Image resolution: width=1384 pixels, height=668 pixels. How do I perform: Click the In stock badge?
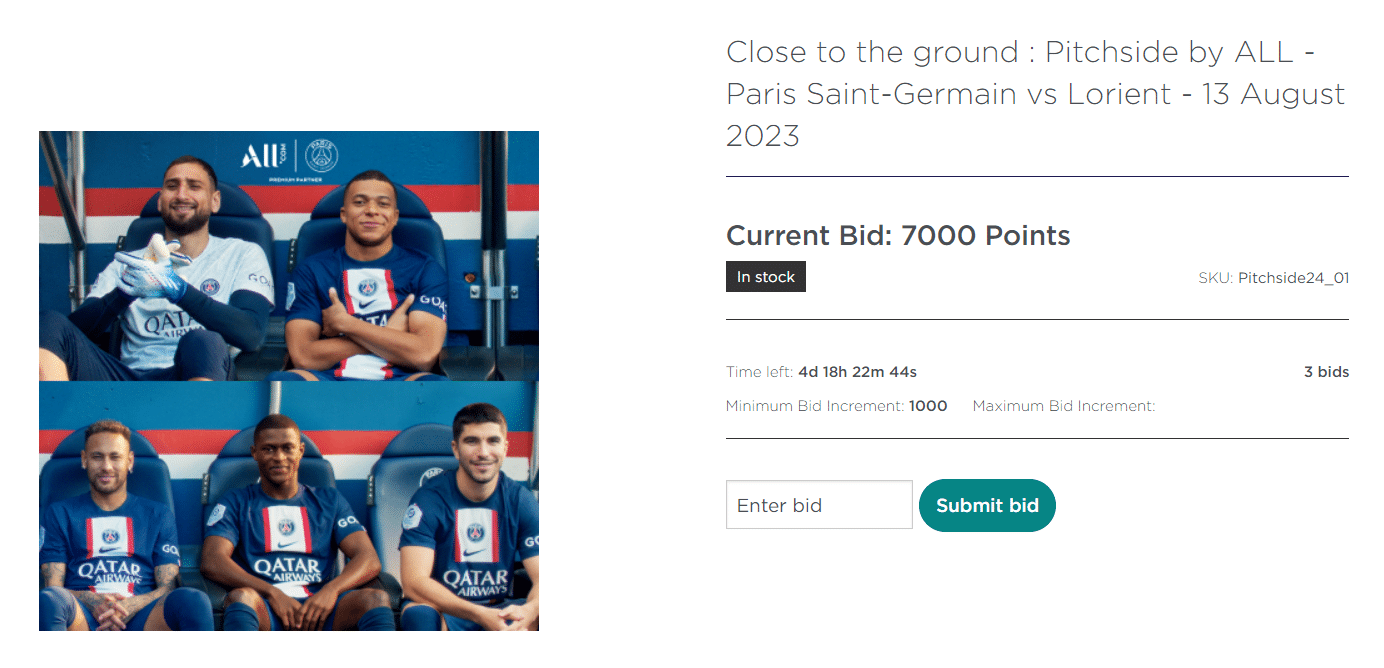pos(766,277)
